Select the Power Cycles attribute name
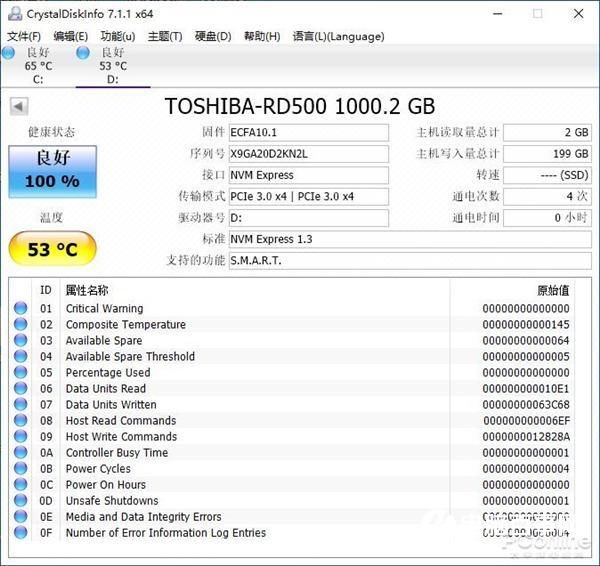 (98, 469)
